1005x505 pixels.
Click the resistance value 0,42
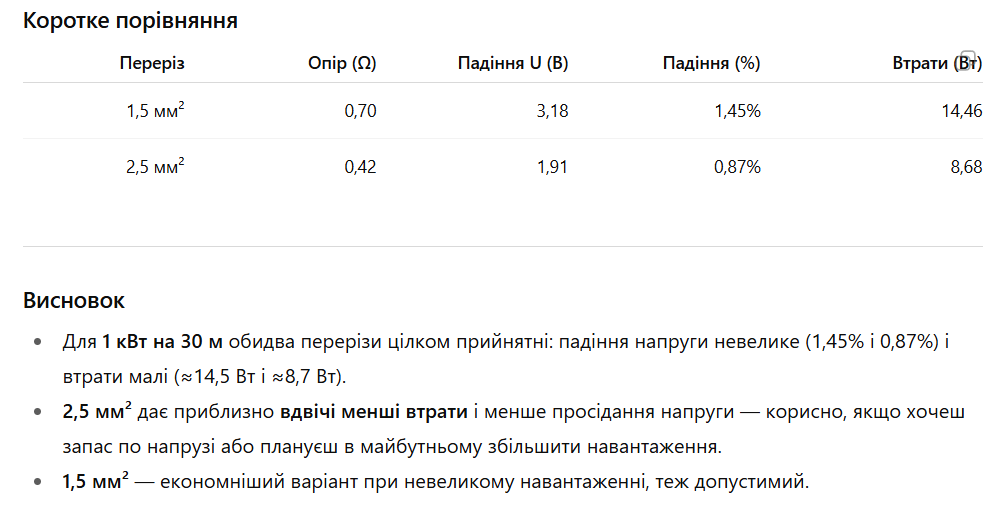pos(360,167)
